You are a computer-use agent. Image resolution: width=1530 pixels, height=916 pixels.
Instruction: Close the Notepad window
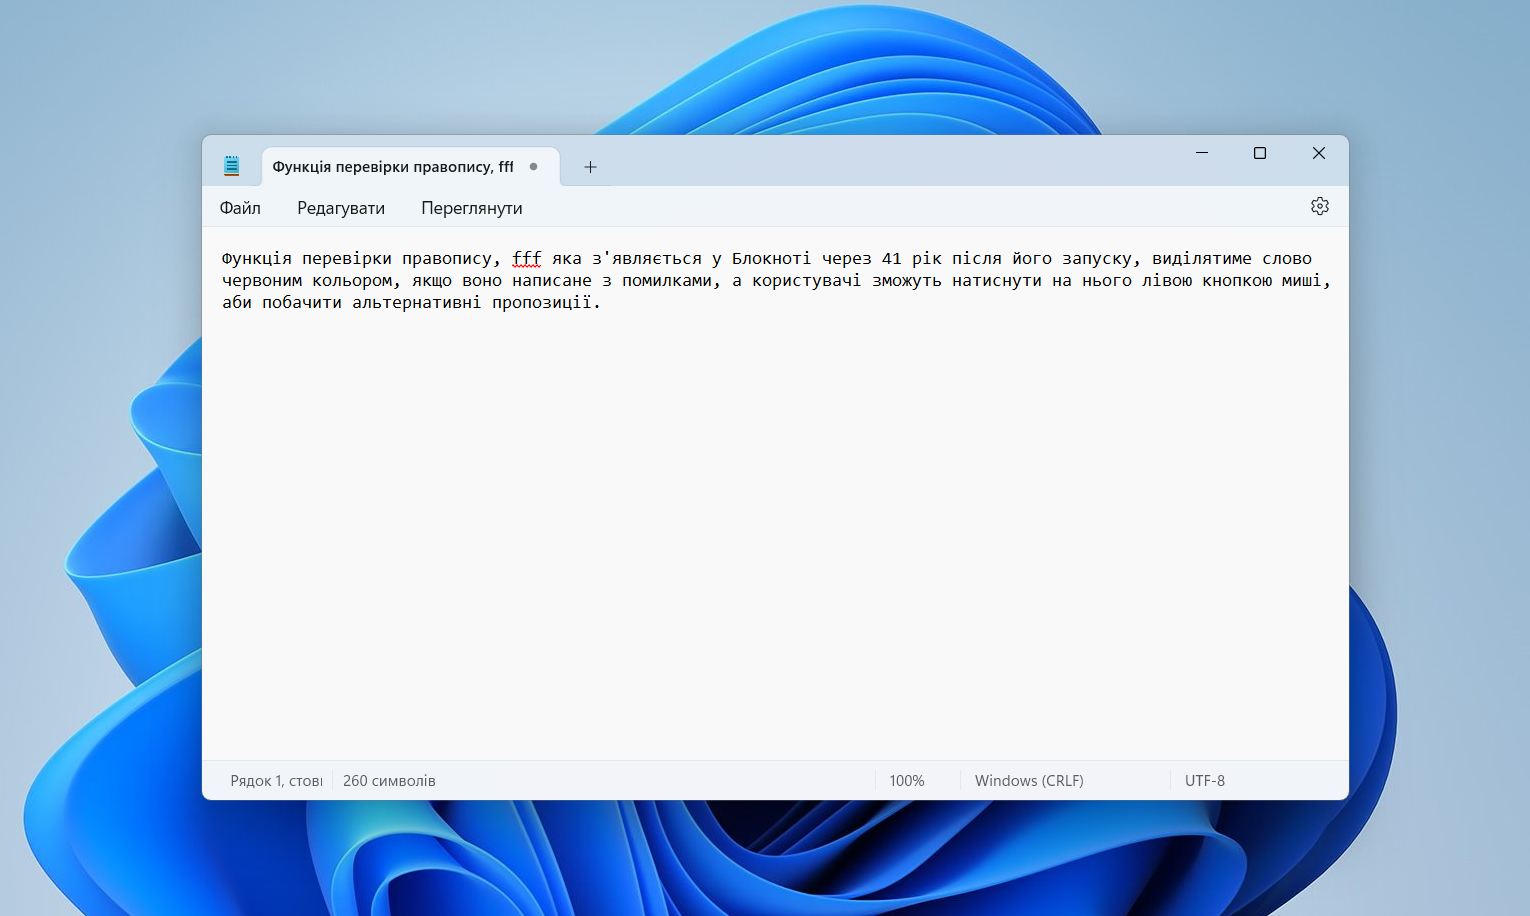[x=1318, y=153]
